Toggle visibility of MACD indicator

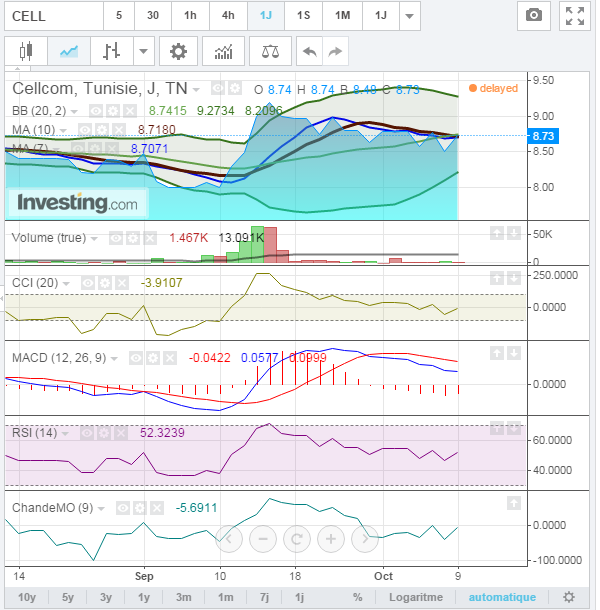(137, 357)
